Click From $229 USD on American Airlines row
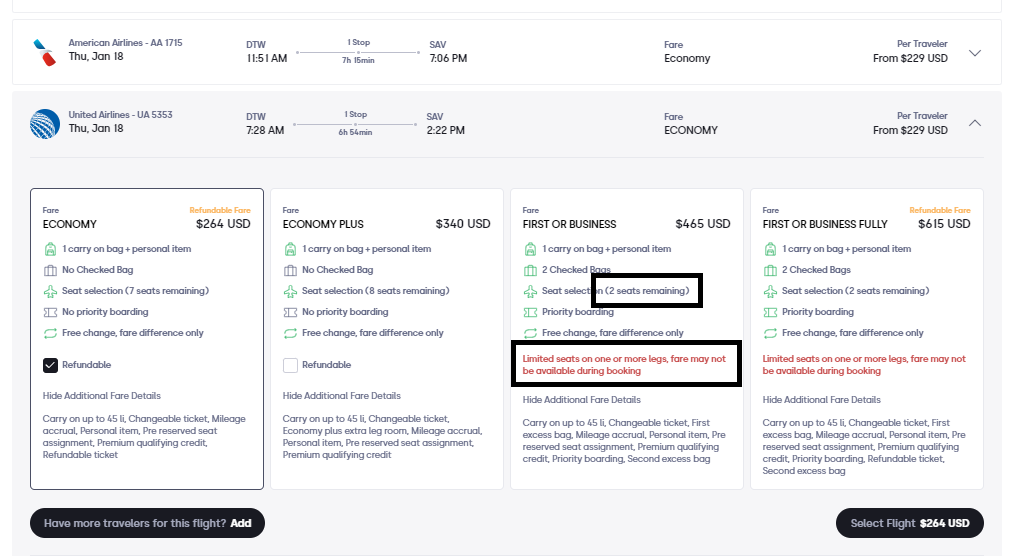This screenshot has width=1009, height=556. (911, 58)
